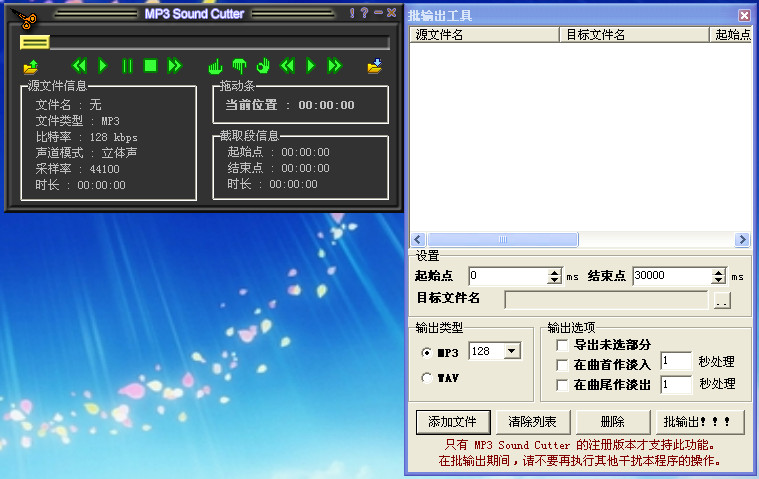Click the OK hand gesture icon
Screen dimensions: 759x479
tap(263, 66)
